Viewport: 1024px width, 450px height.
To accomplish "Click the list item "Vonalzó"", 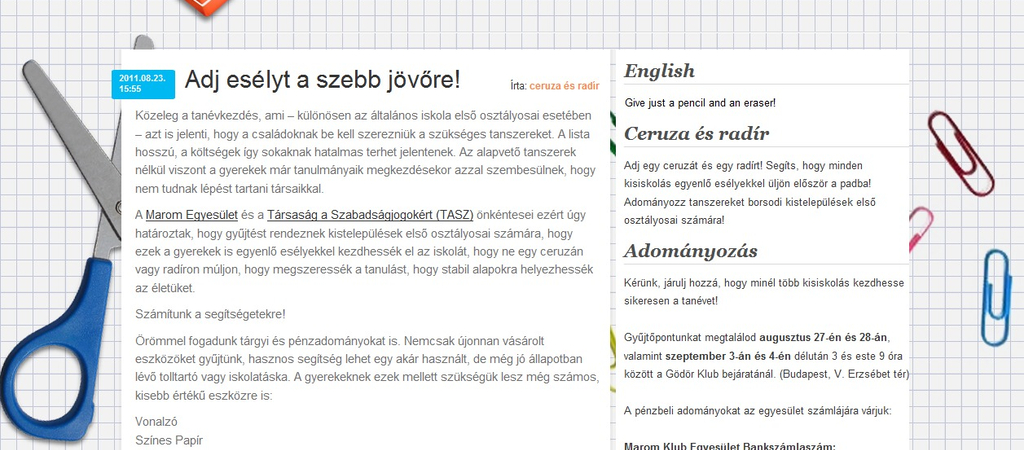I will (156, 422).
